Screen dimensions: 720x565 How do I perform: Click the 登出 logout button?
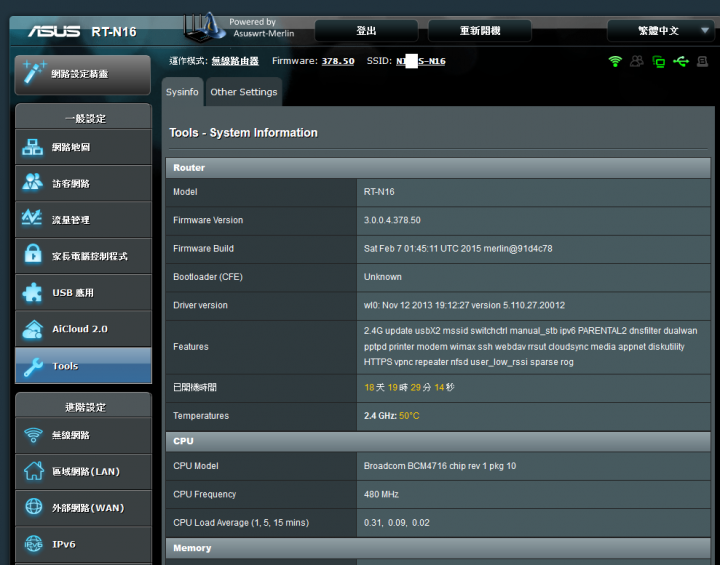click(x=366, y=31)
